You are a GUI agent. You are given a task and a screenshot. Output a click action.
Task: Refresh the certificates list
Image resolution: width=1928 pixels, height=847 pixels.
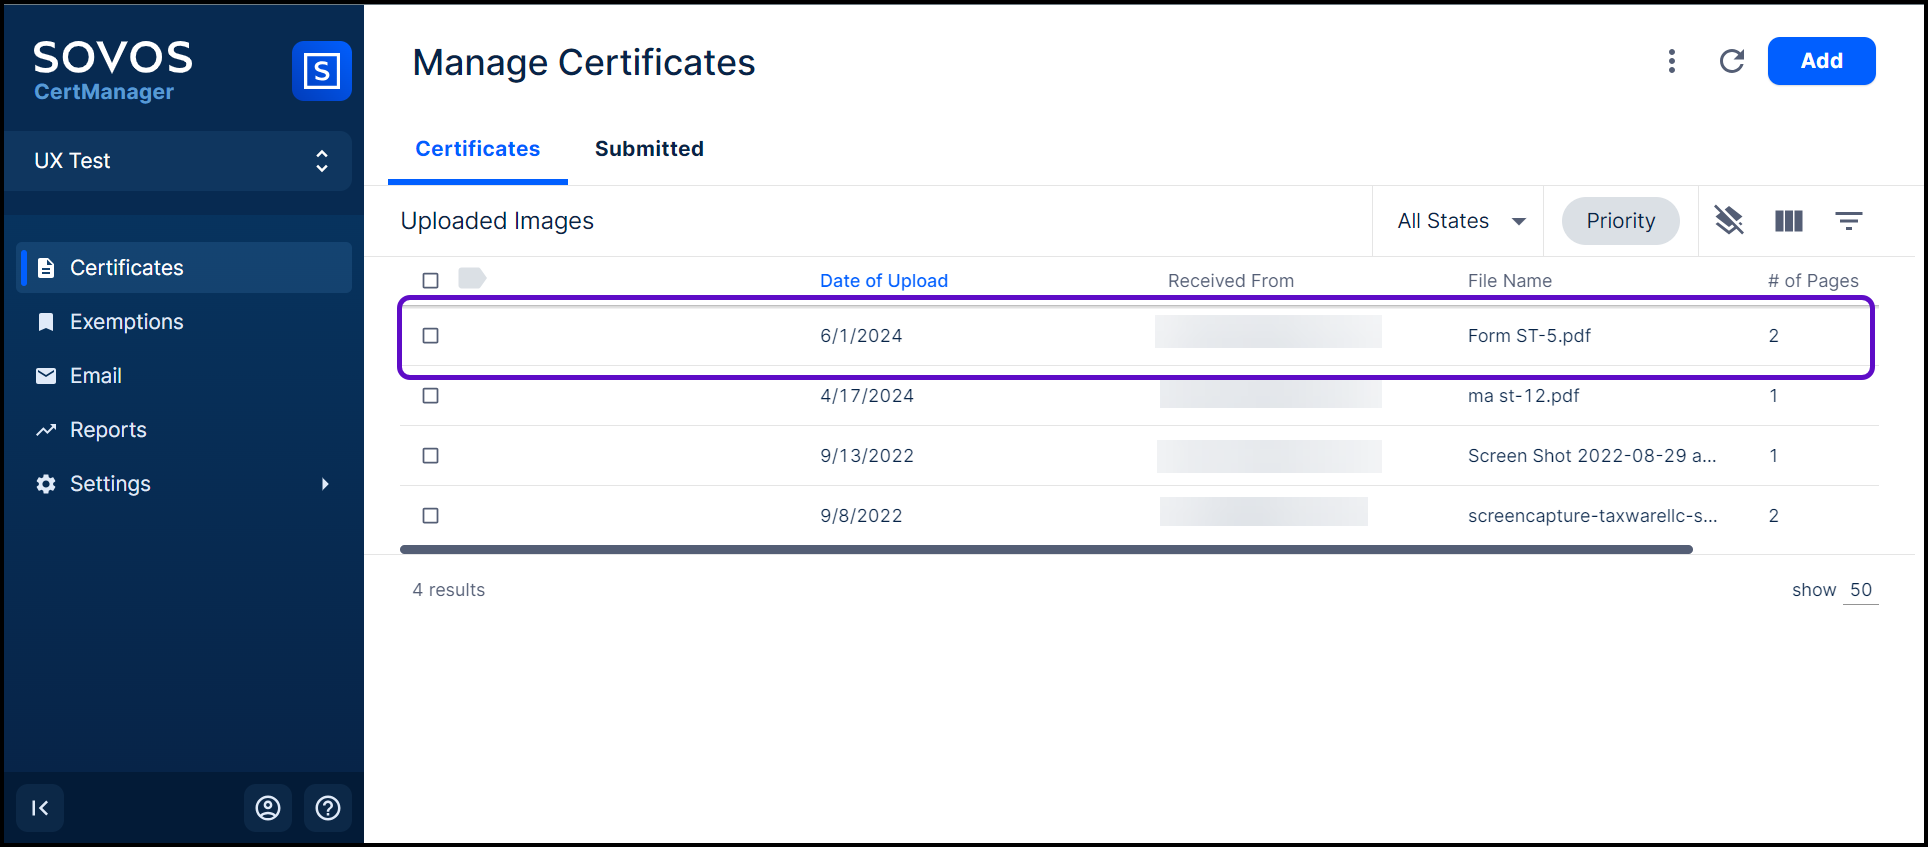point(1731,61)
